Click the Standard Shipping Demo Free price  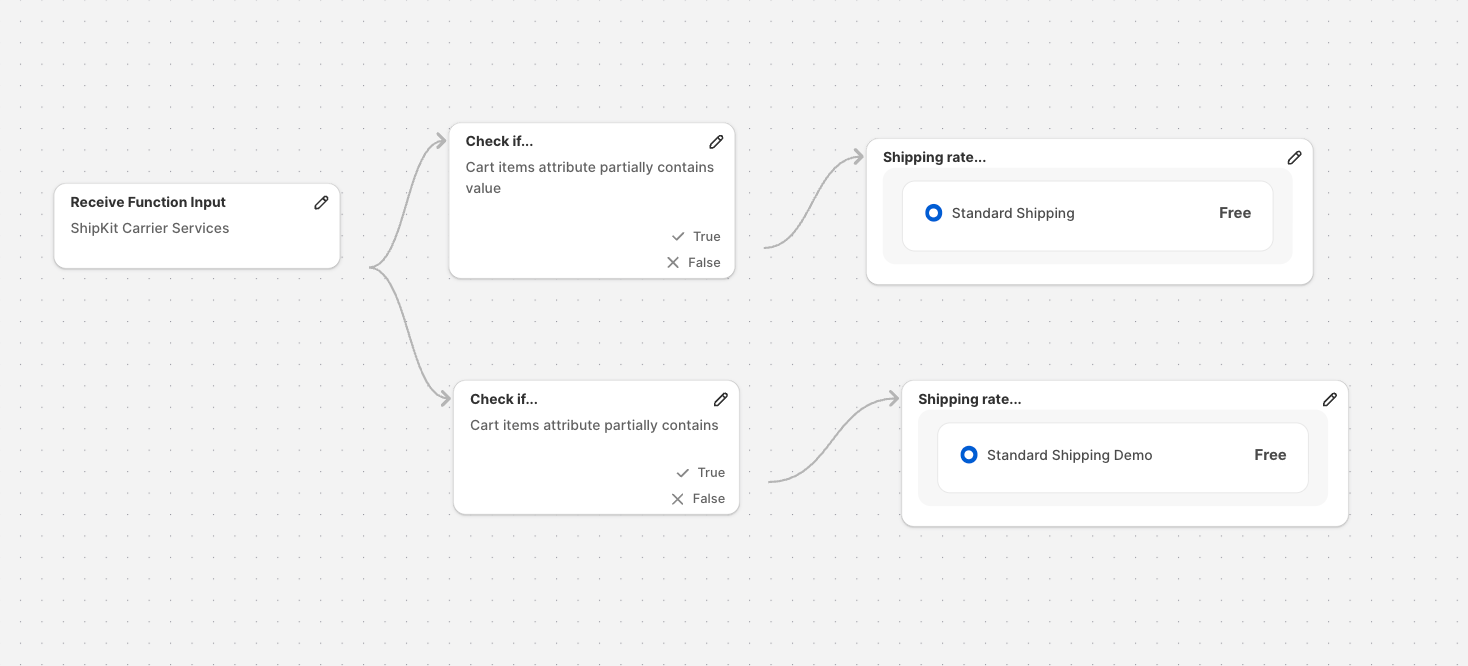(x=1270, y=455)
